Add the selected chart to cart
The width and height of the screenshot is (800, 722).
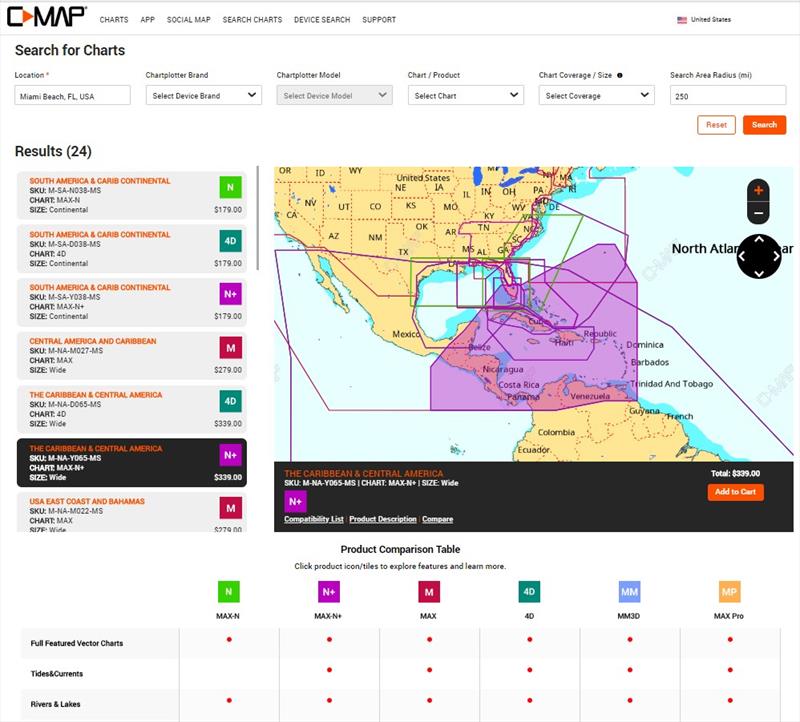point(735,492)
